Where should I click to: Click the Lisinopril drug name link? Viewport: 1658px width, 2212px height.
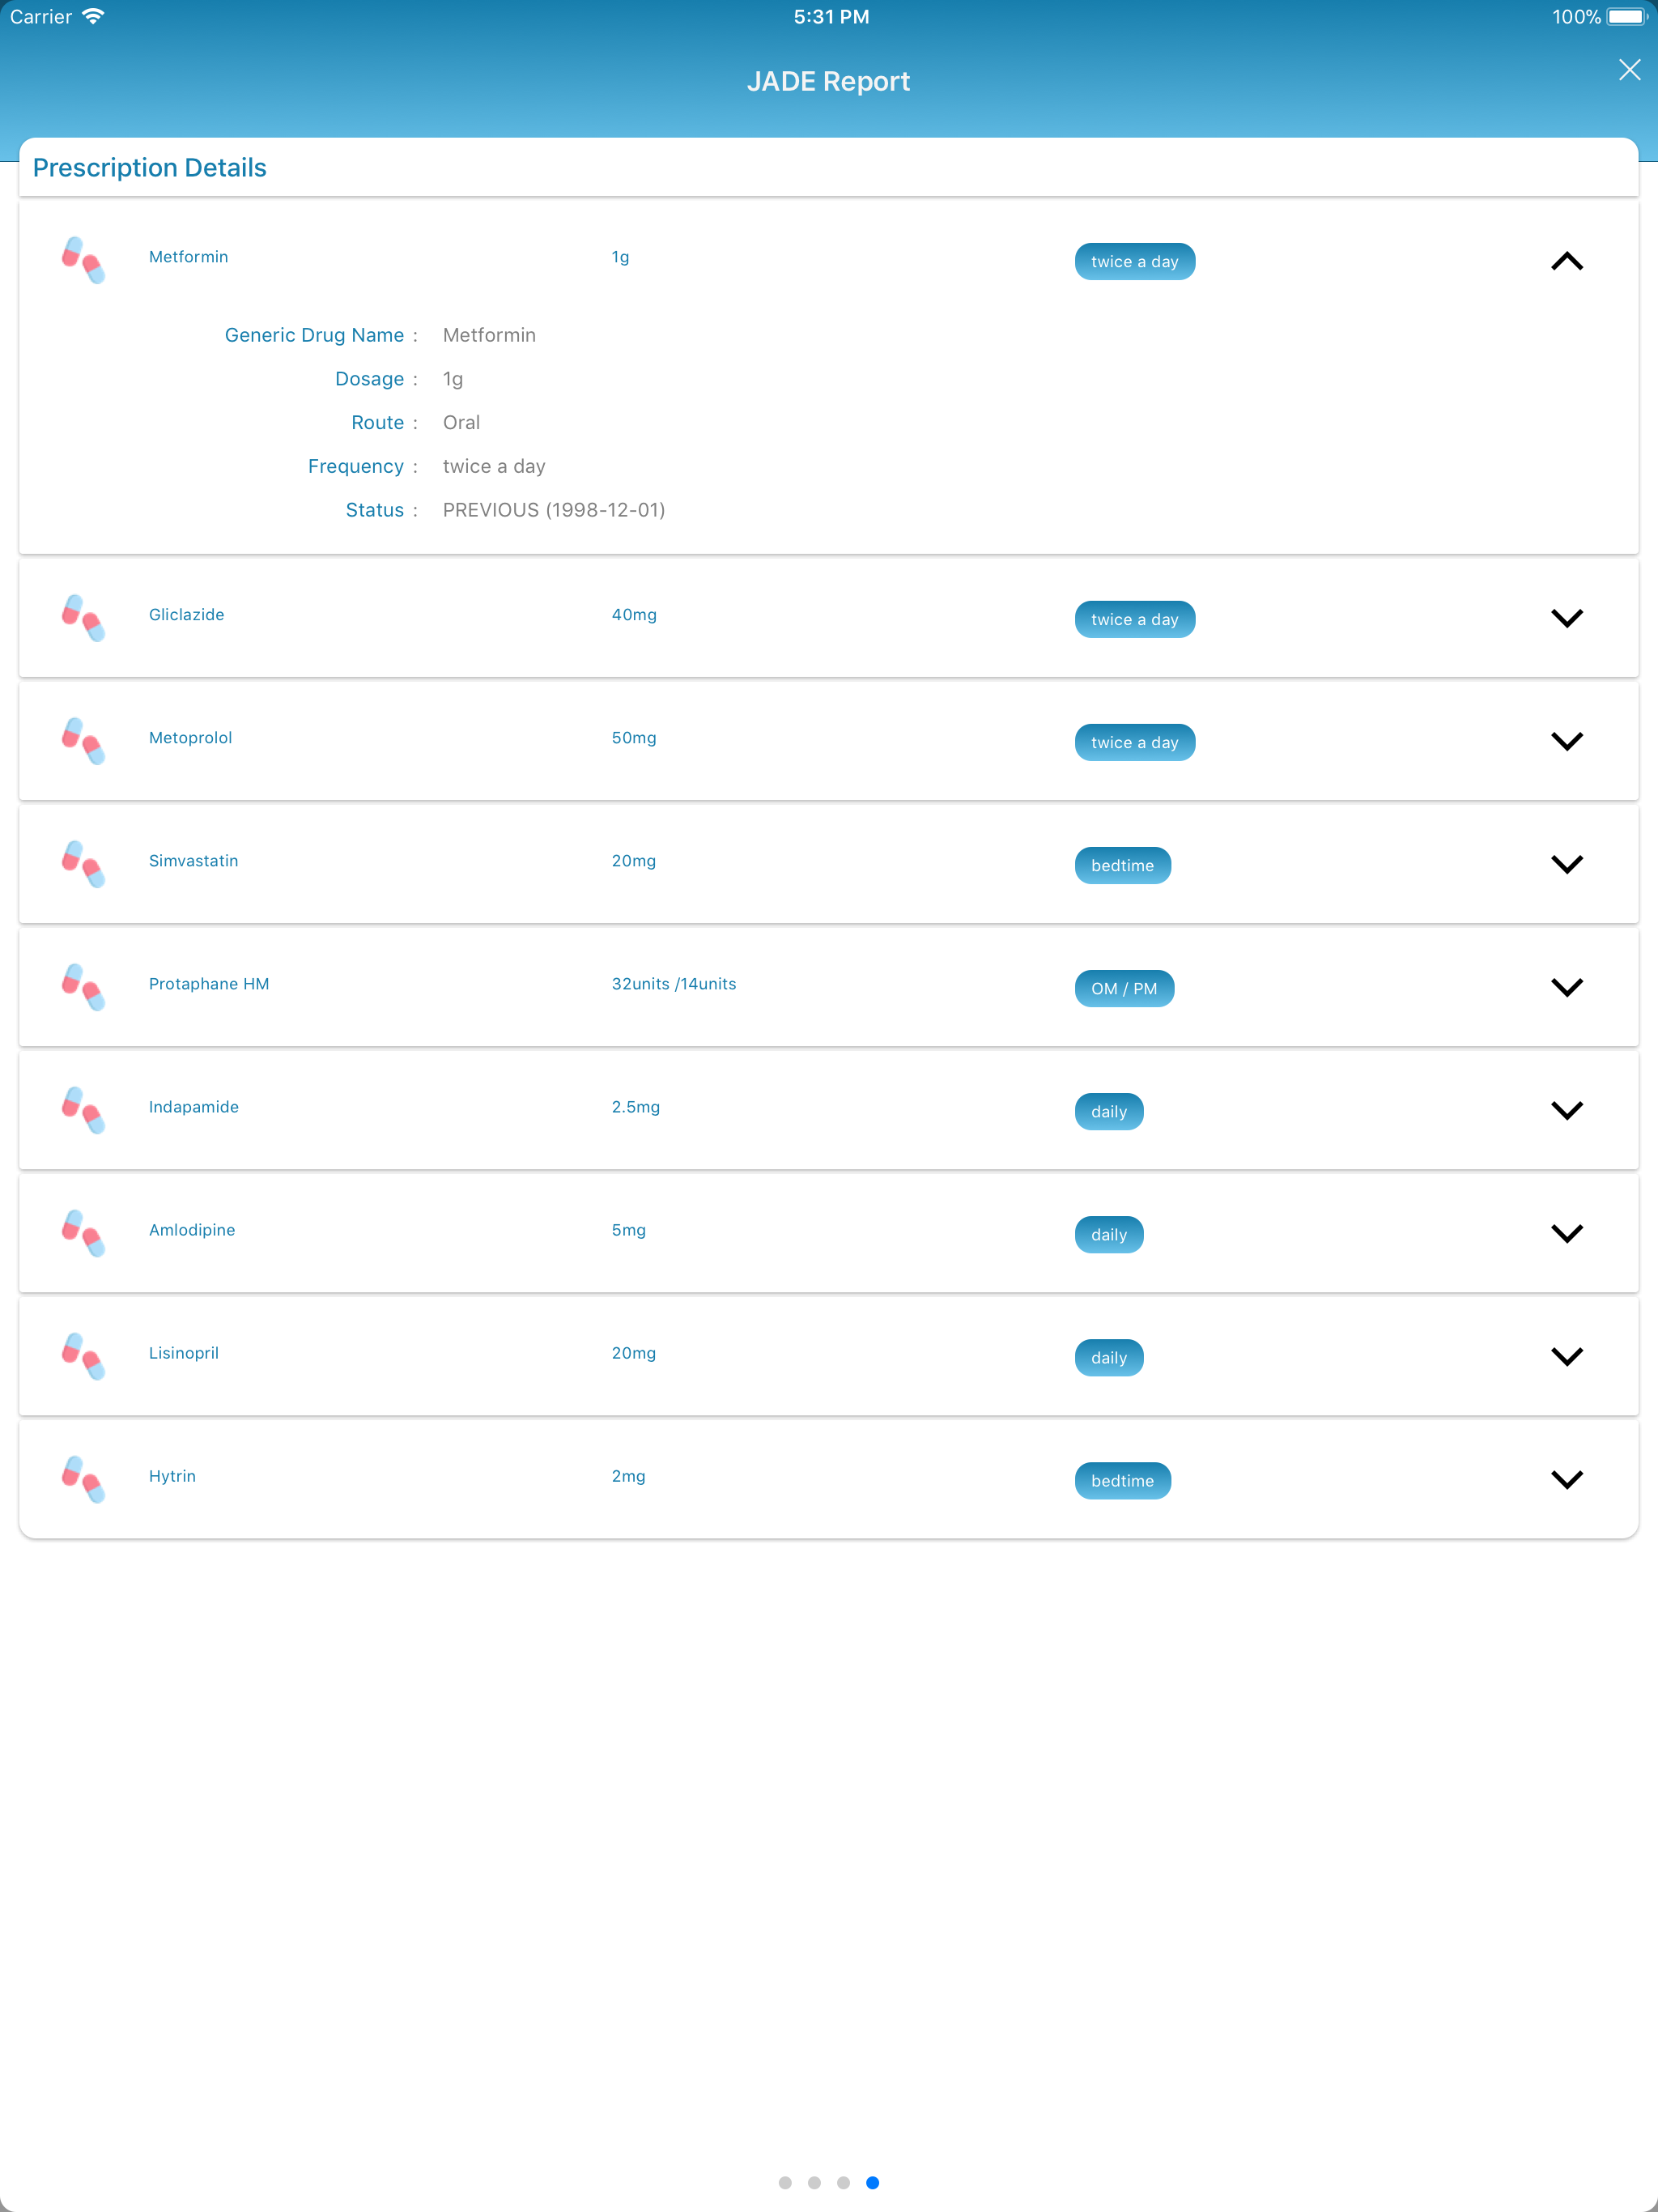(184, 1353)
